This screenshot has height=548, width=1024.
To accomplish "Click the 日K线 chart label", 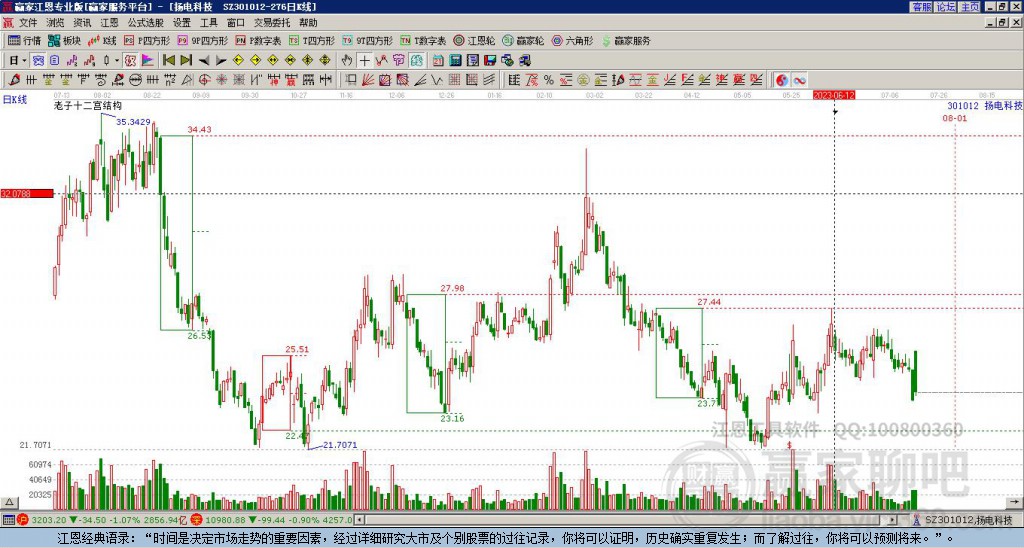I will click(x=14, y=100).
